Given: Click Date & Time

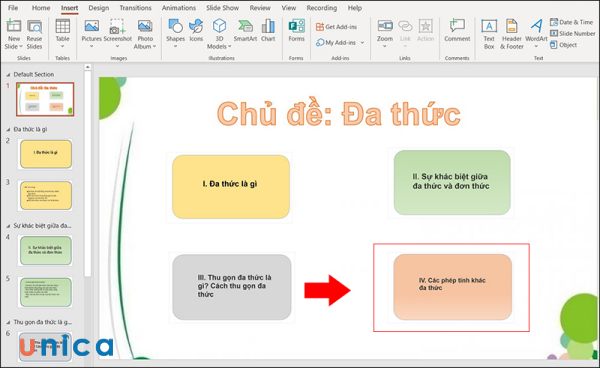Looking at the screenshot, I should [571, 22].
